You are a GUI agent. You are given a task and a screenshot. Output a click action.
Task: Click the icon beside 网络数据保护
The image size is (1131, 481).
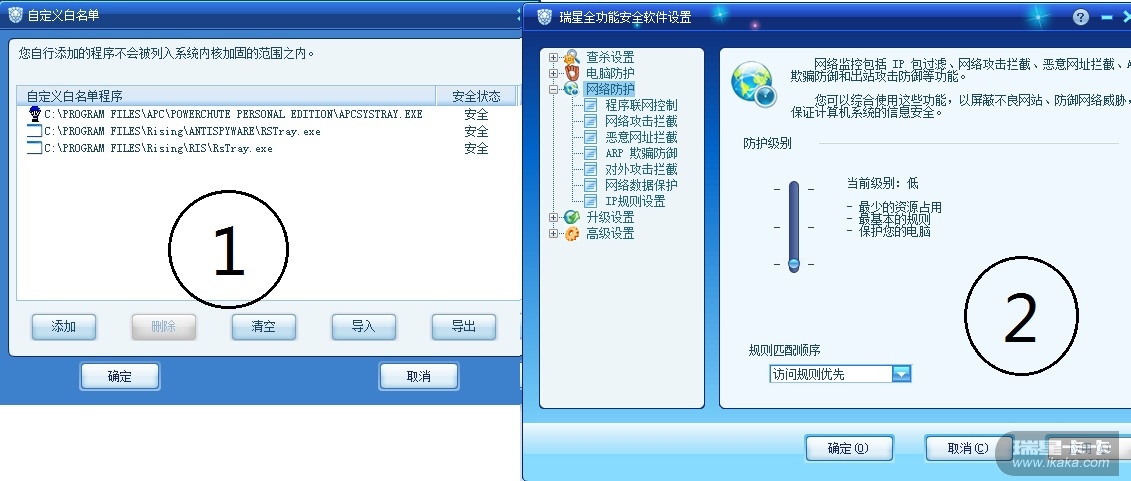[591, 185]
